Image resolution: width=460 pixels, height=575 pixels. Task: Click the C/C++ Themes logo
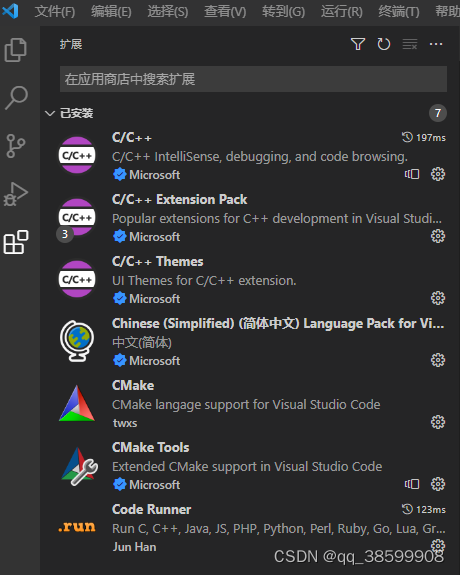tap(77, 279)
